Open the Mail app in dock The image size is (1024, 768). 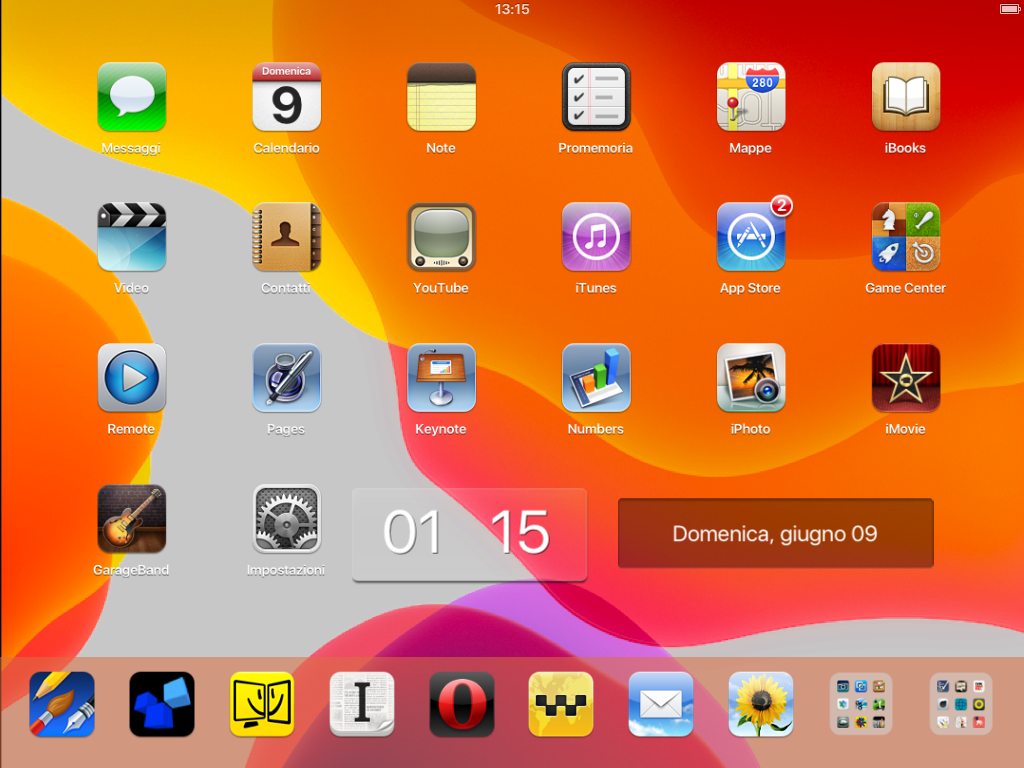pyautogui.click(x=661, y=704)
